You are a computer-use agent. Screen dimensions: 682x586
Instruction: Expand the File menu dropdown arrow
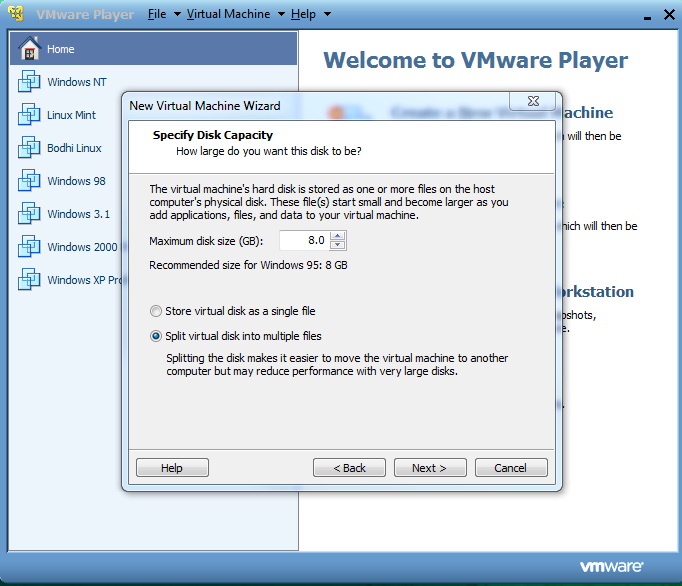tap(177, 14)
